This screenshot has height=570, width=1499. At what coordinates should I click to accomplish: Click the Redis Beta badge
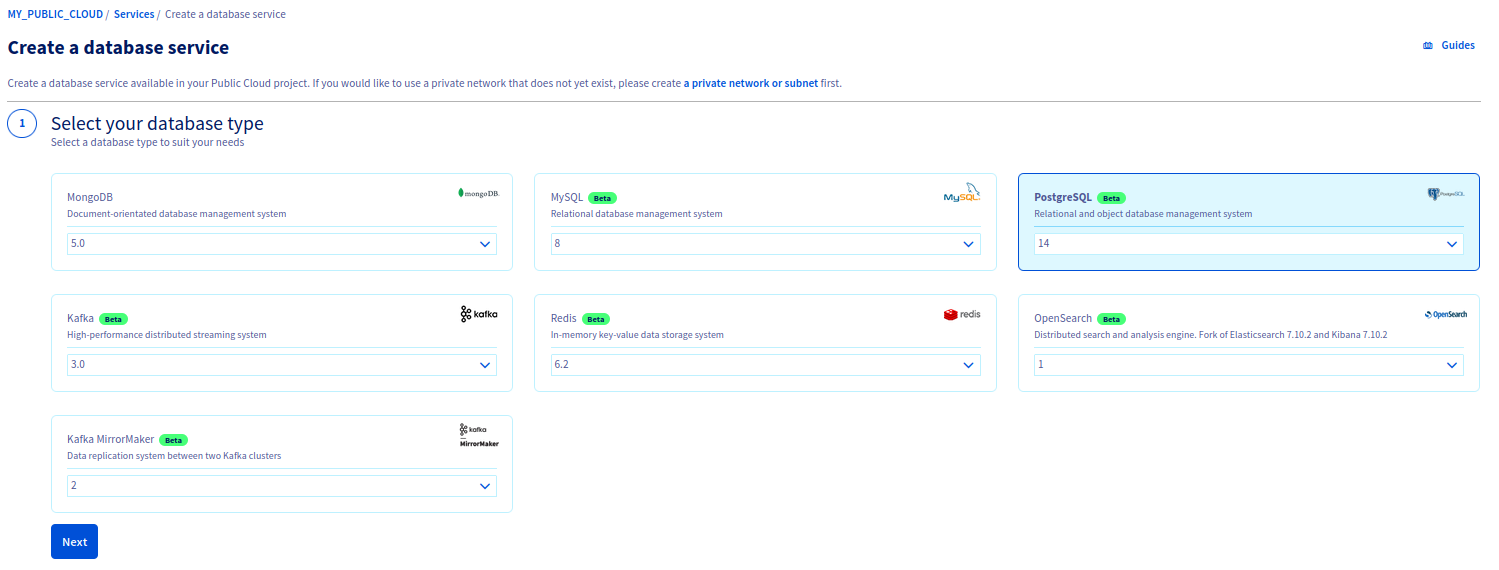tap(596, 319)
